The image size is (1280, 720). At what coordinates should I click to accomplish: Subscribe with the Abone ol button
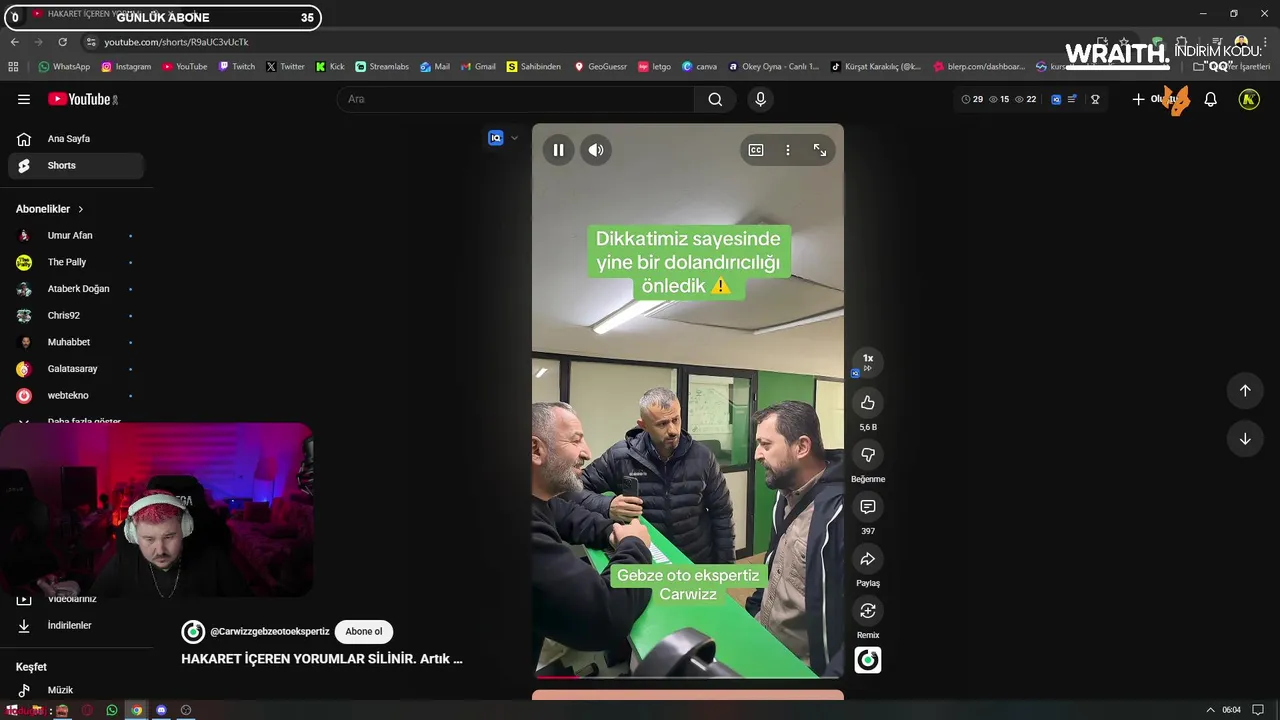[364, 632]
